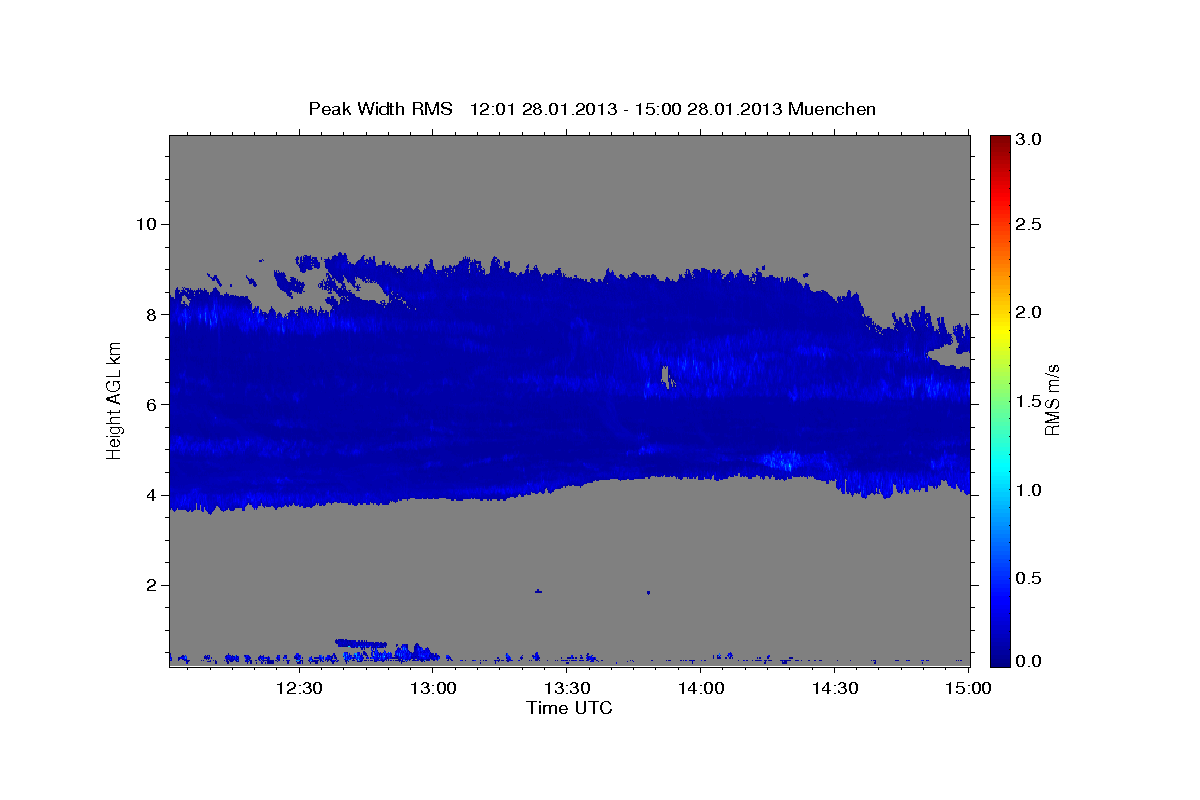Click the plot title 'Peak Width RMS'
1200x800 pixels.
pos(380,109)
